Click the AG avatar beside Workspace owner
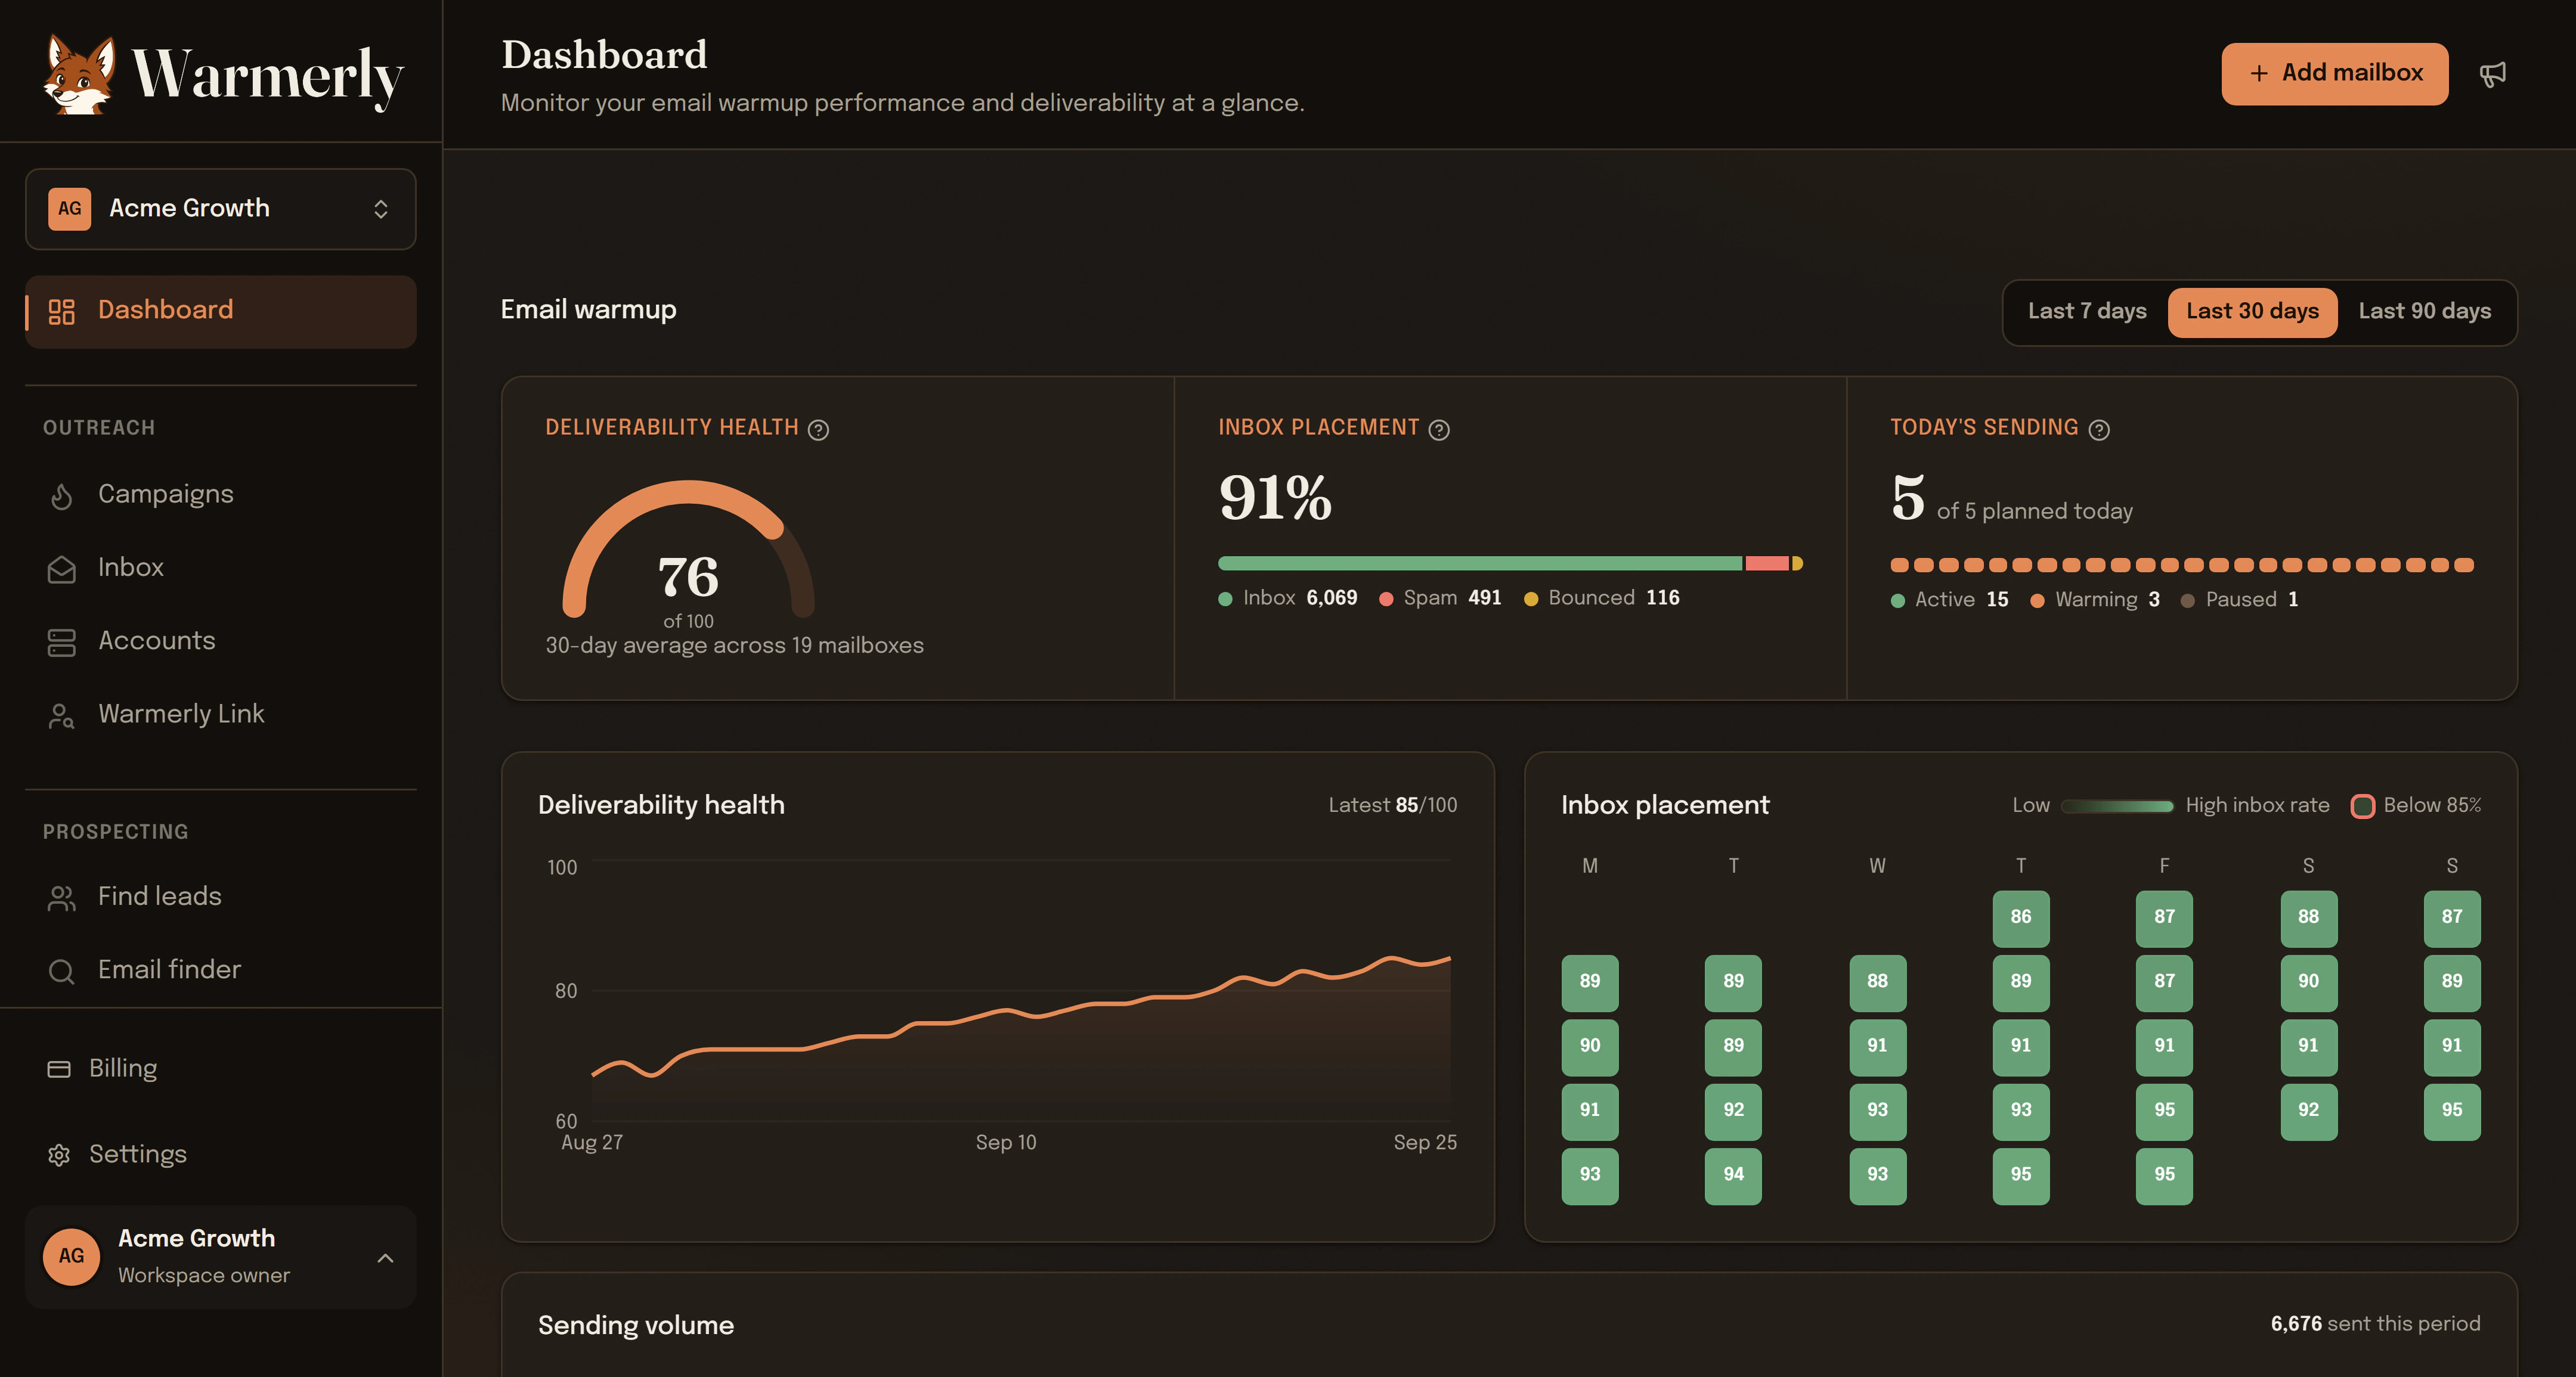Screen dimensions: 2576x1377 [71, 1256]
